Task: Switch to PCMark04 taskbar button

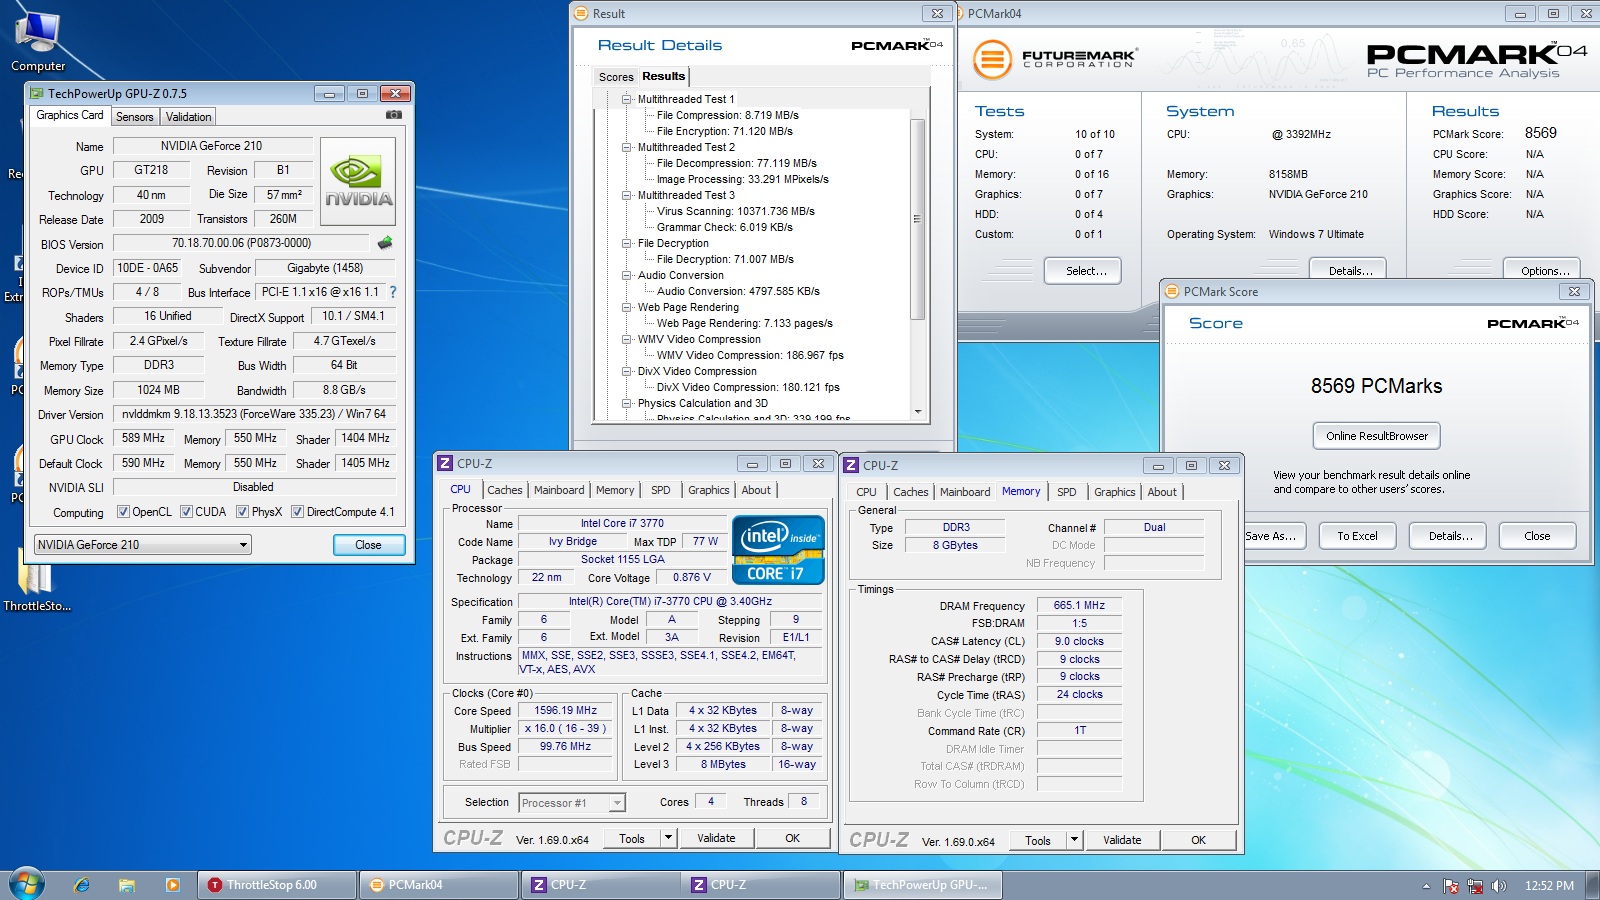Action: [x=439, y=885]
